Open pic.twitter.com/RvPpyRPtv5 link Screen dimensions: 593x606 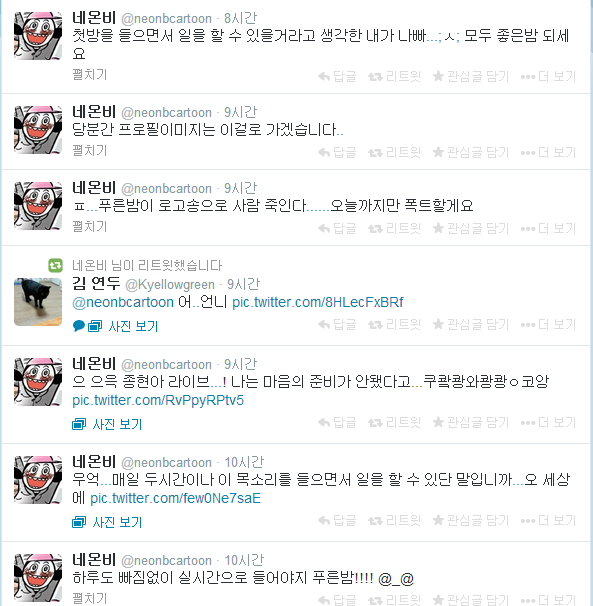158,400
